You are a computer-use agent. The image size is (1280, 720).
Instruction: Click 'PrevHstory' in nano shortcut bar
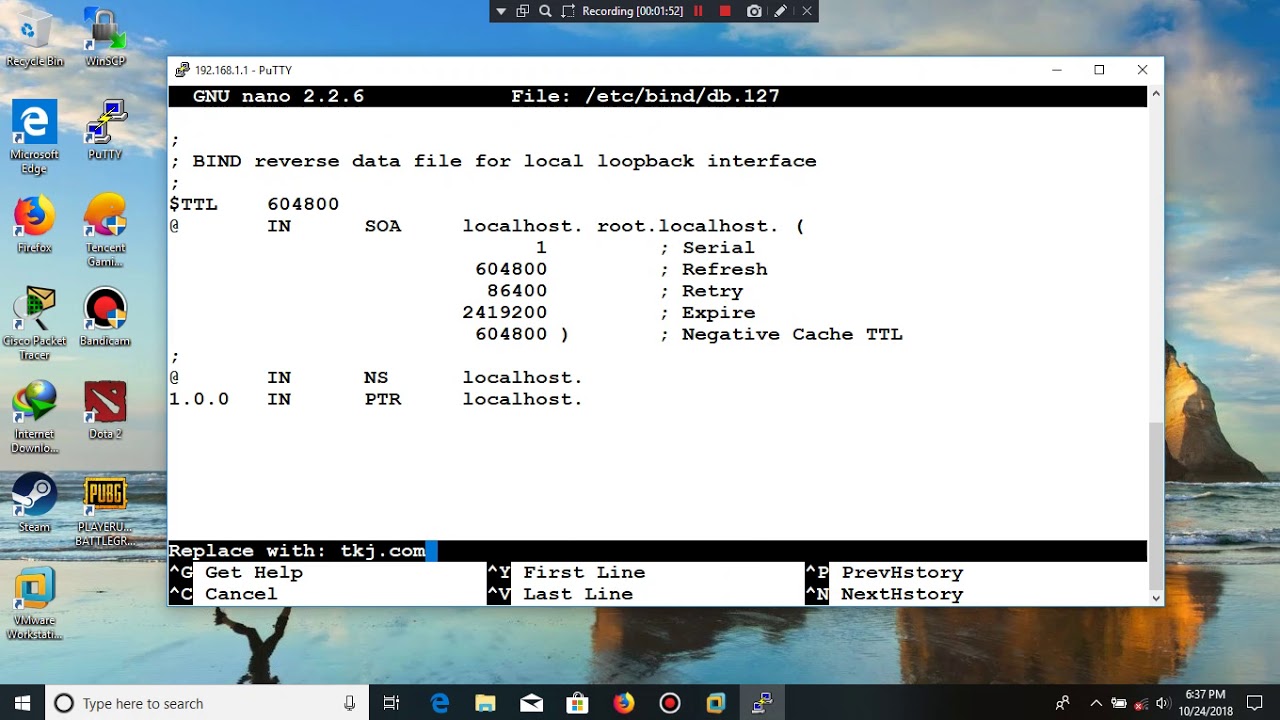902,572
